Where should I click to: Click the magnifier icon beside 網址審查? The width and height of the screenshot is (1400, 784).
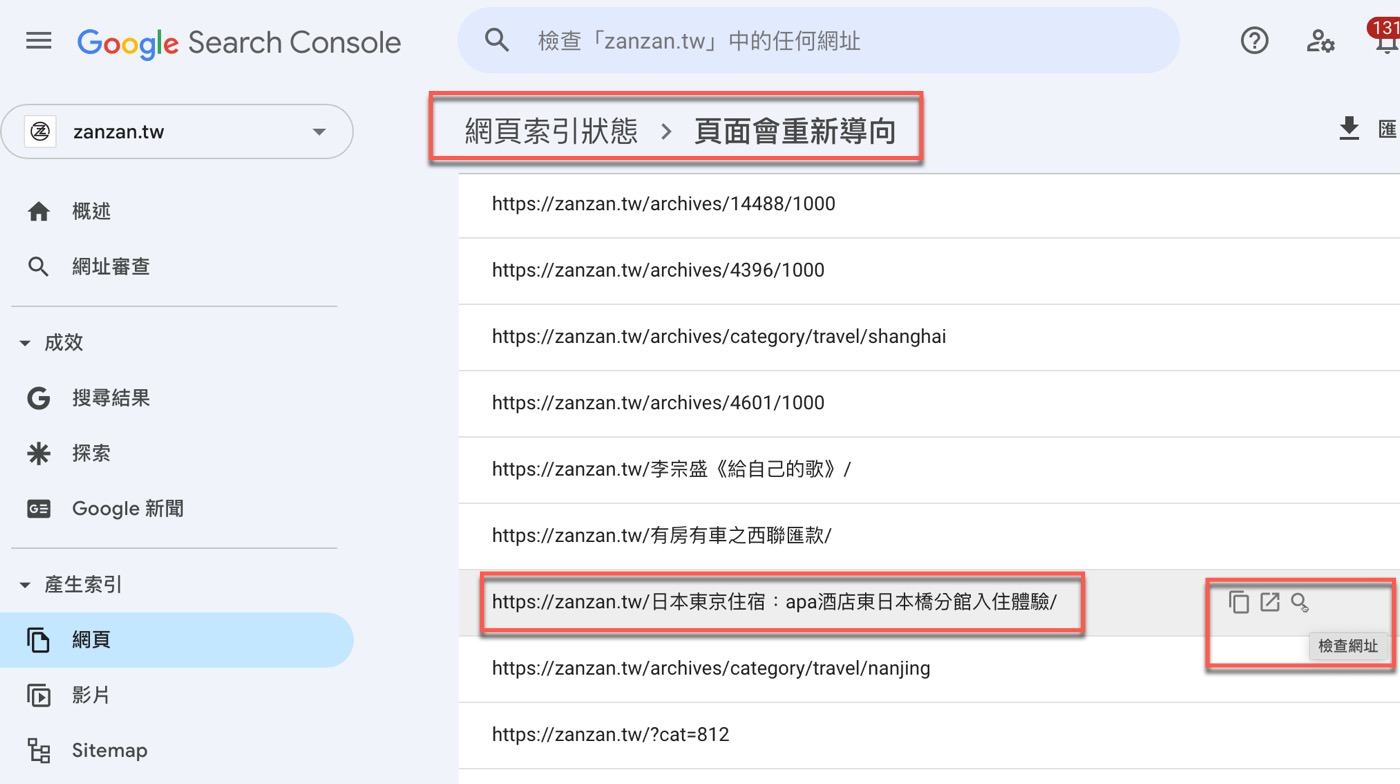click(39, 267)
